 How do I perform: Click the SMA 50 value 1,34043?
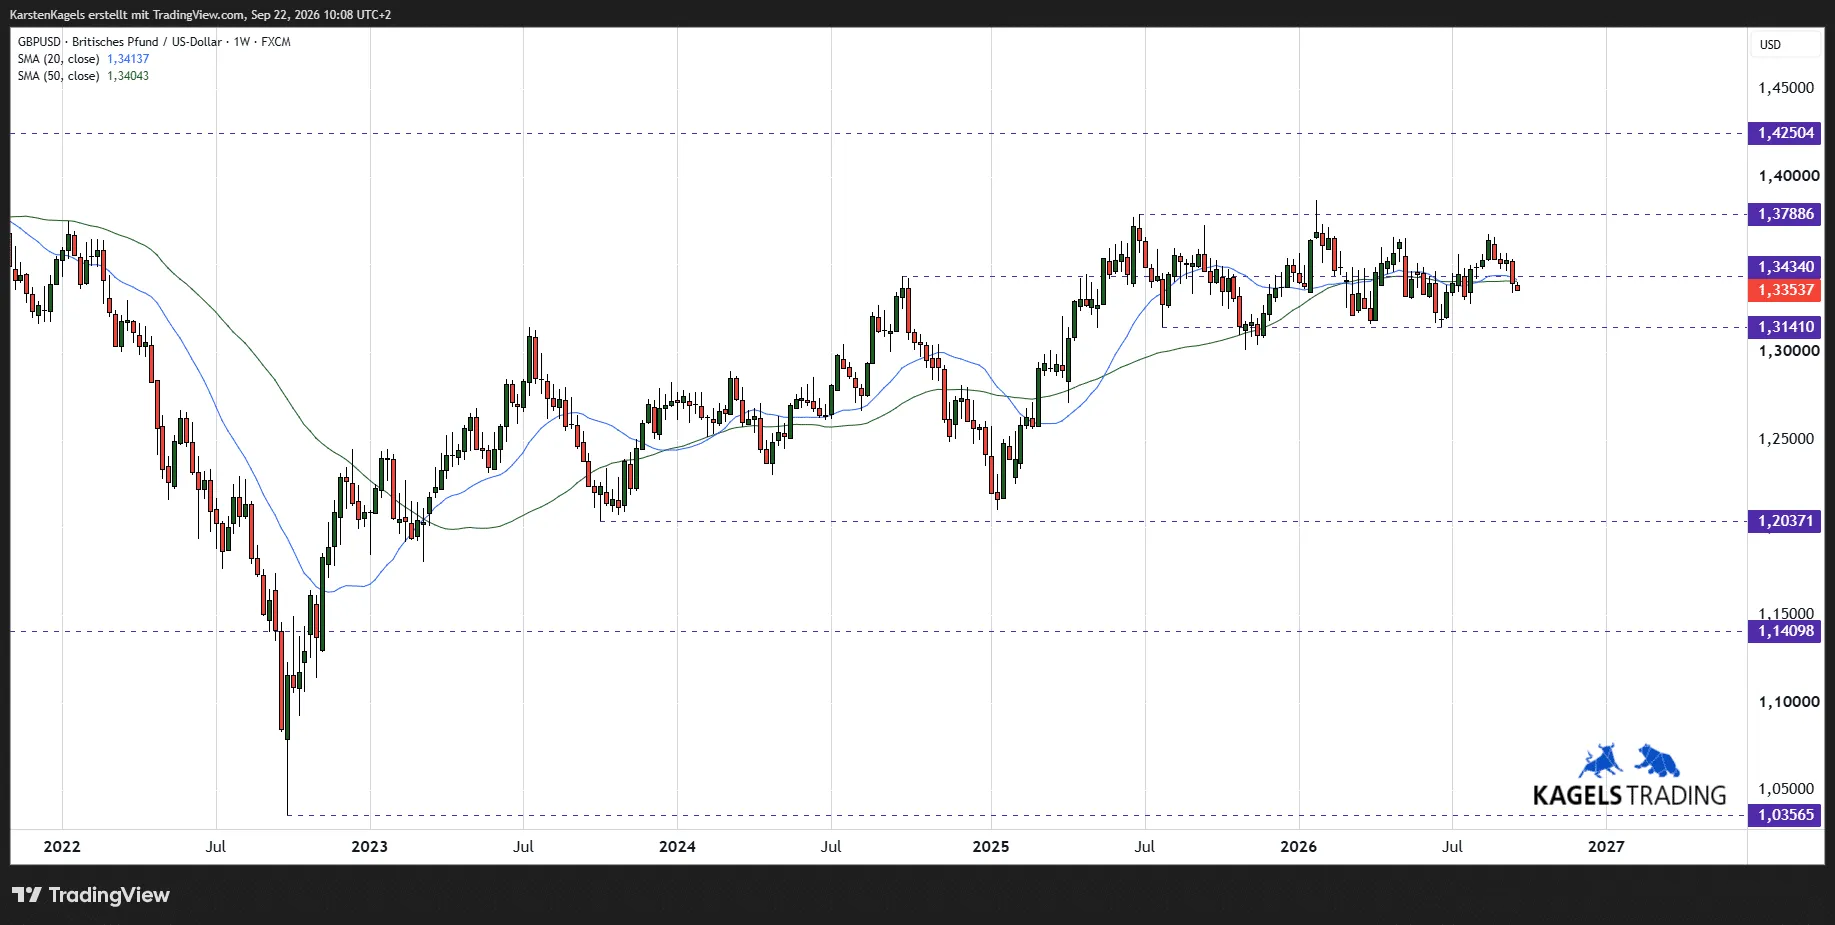(128, 76)
